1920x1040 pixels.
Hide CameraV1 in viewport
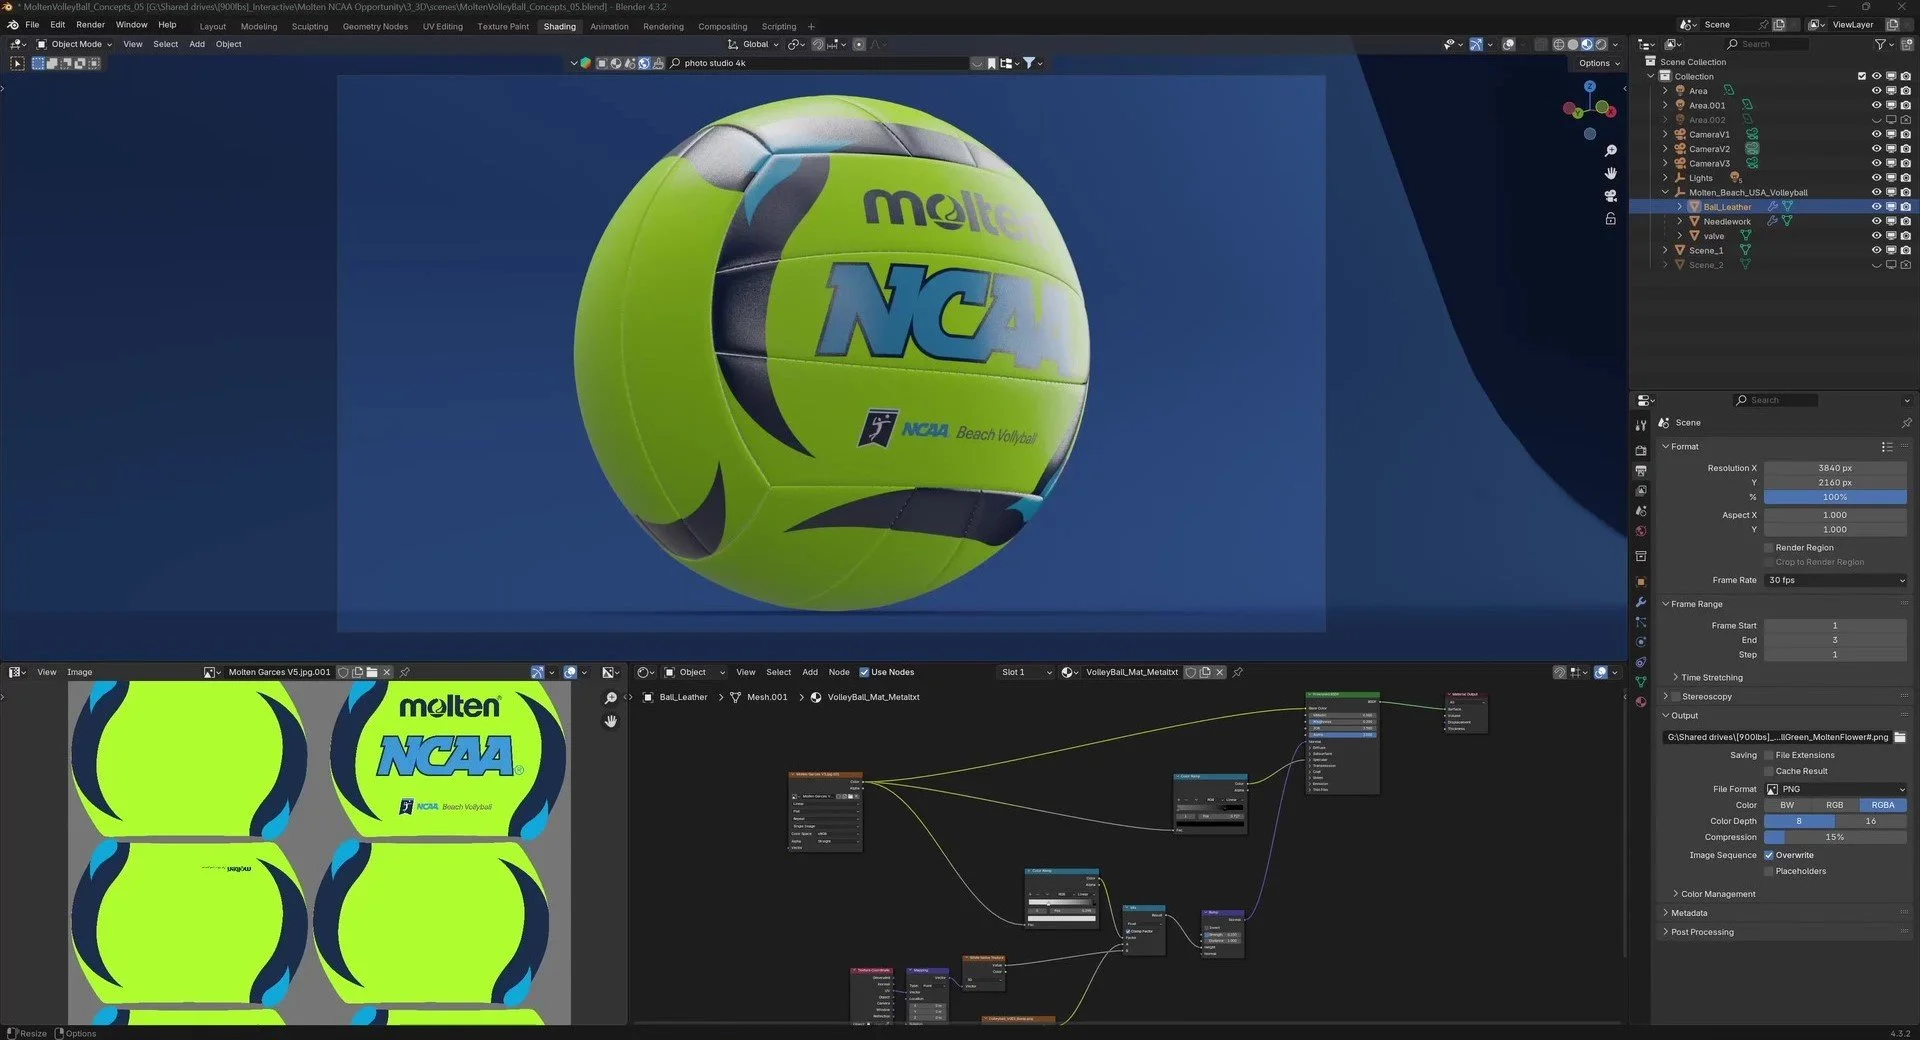[x=1876, y=134]
